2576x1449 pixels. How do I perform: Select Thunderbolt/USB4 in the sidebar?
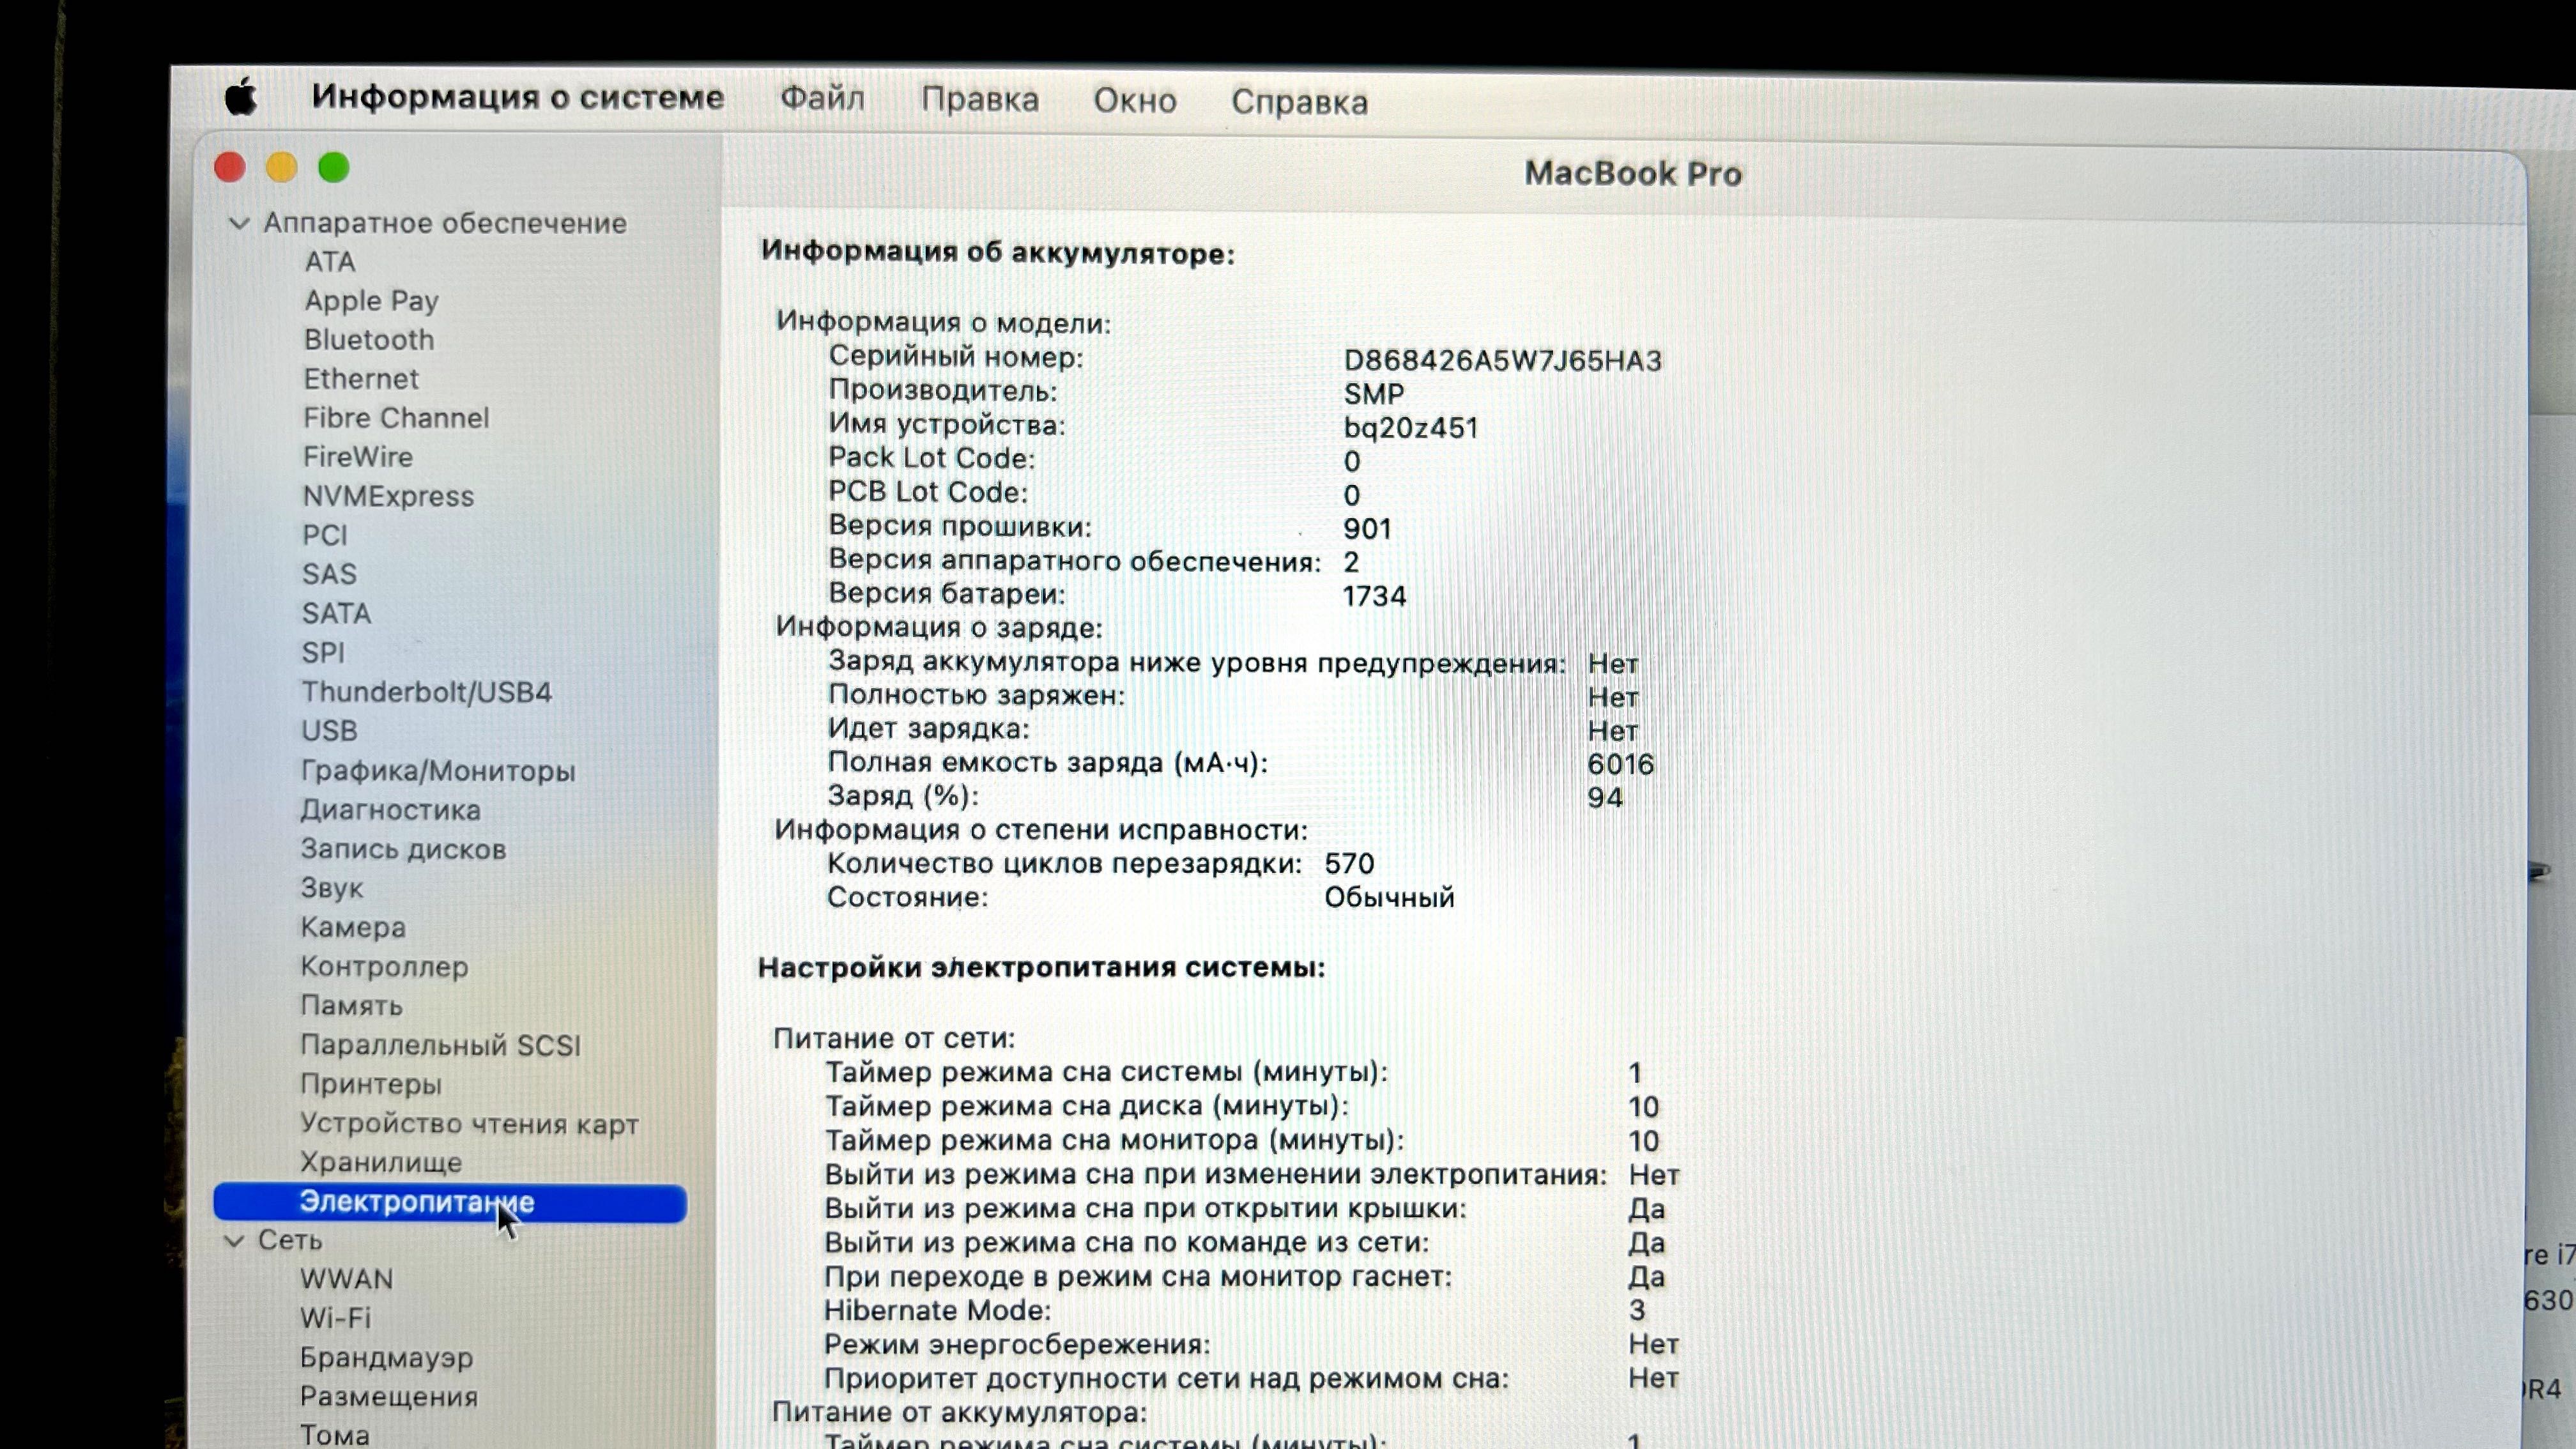(x=427, y=692)
